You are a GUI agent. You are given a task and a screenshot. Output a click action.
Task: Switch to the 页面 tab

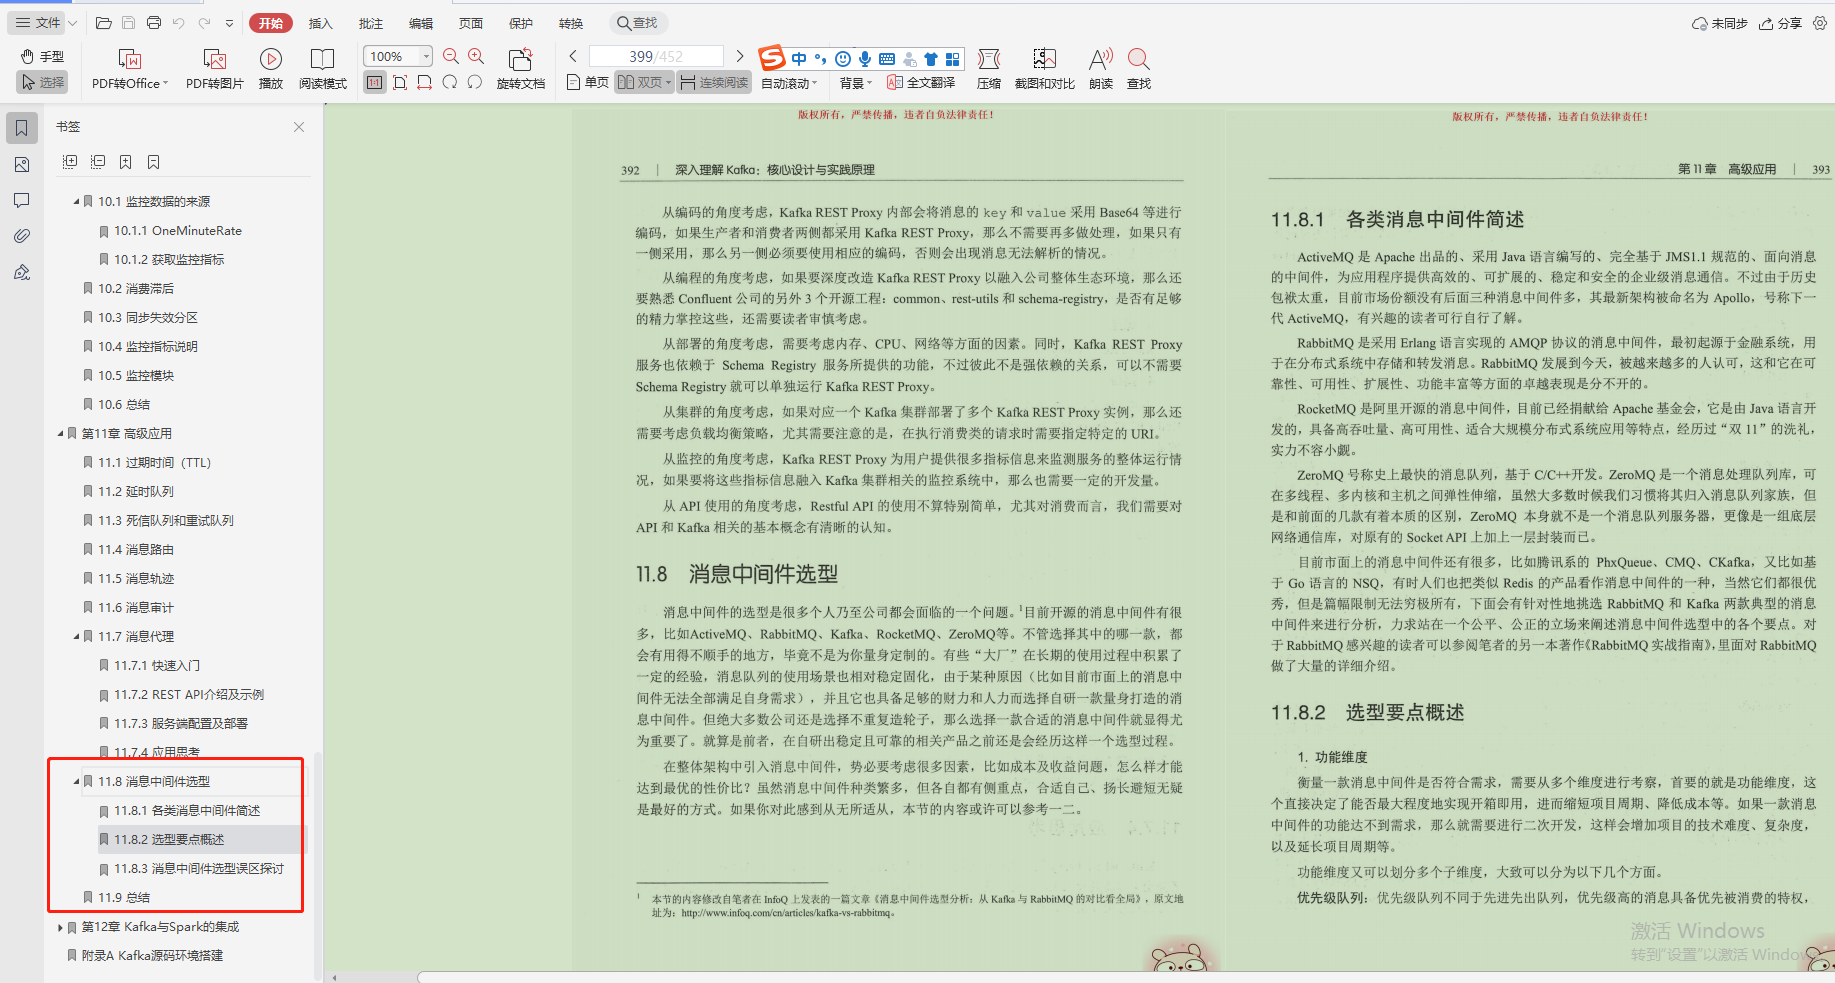[x=471, y=23]
